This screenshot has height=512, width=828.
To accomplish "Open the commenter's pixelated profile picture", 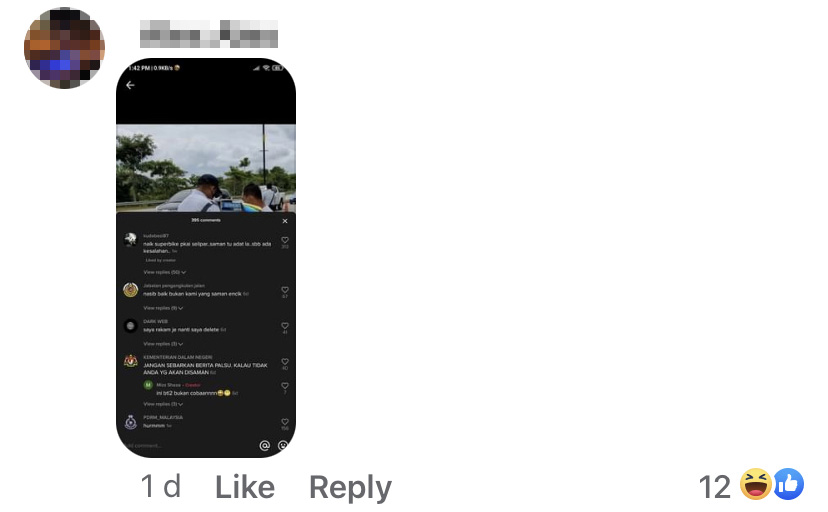I will [x=64, y=48].
